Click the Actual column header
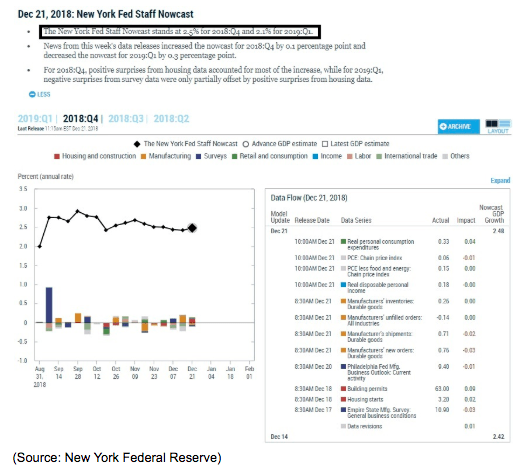Screen dimensions: 522x470 click(440, 220)
